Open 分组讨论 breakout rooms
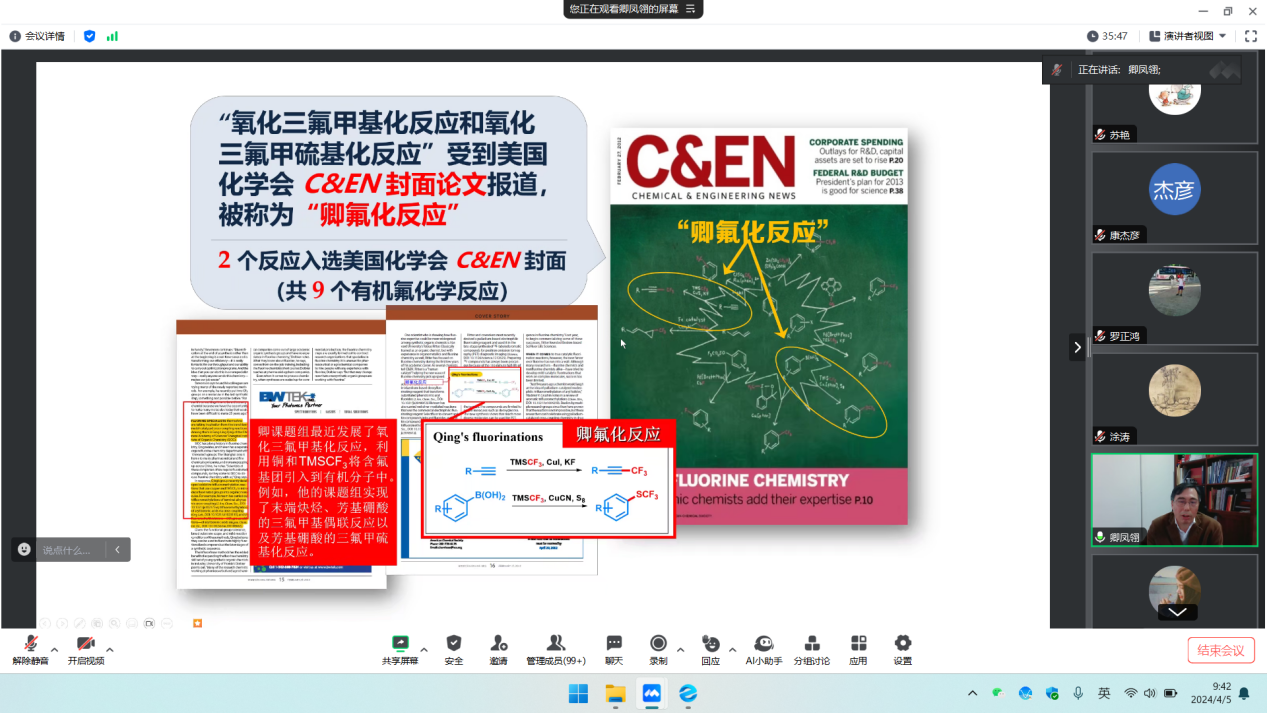The width and height of the screenshot is (1267, 713). tap(811, 648)
